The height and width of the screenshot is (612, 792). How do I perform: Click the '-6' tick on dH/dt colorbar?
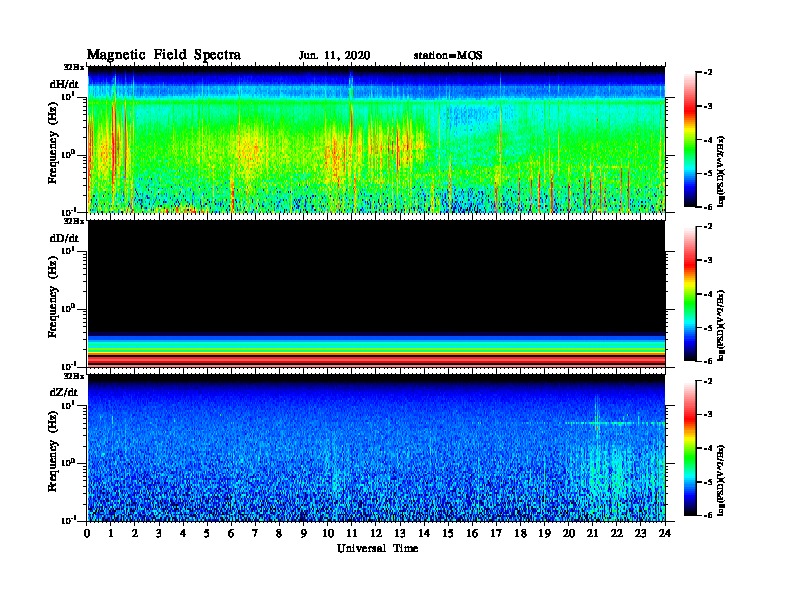pyautogui.click(x=708, y=207)
